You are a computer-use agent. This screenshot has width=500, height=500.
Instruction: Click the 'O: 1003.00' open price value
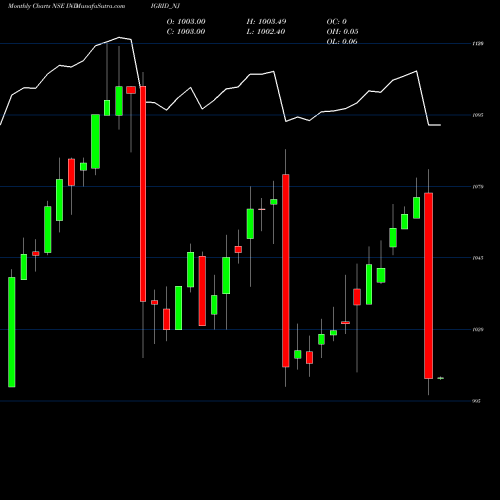click(x=186, y=22)
